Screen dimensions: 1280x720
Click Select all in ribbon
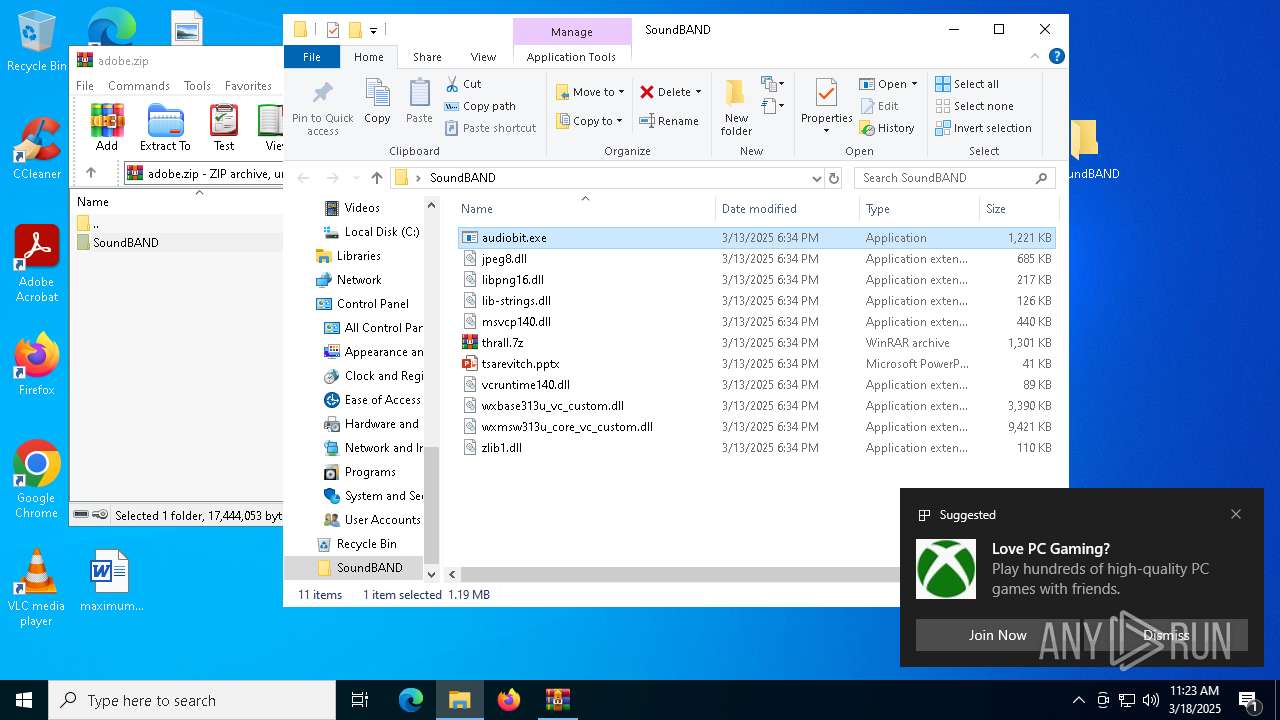tap(966, 84)
